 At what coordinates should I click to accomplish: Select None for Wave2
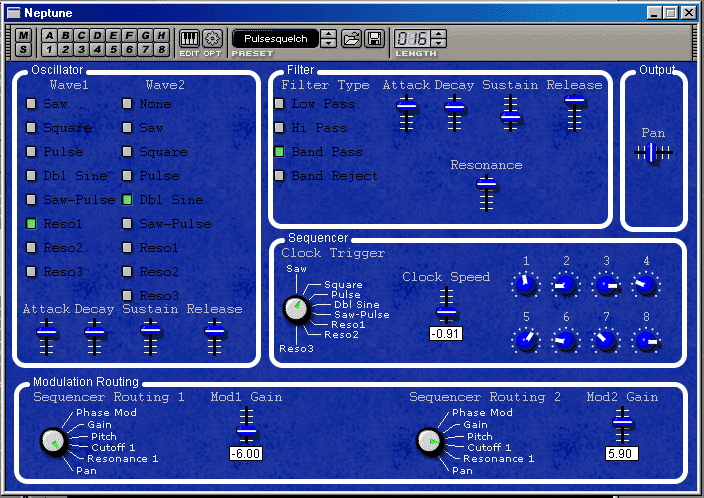point(127,104)
